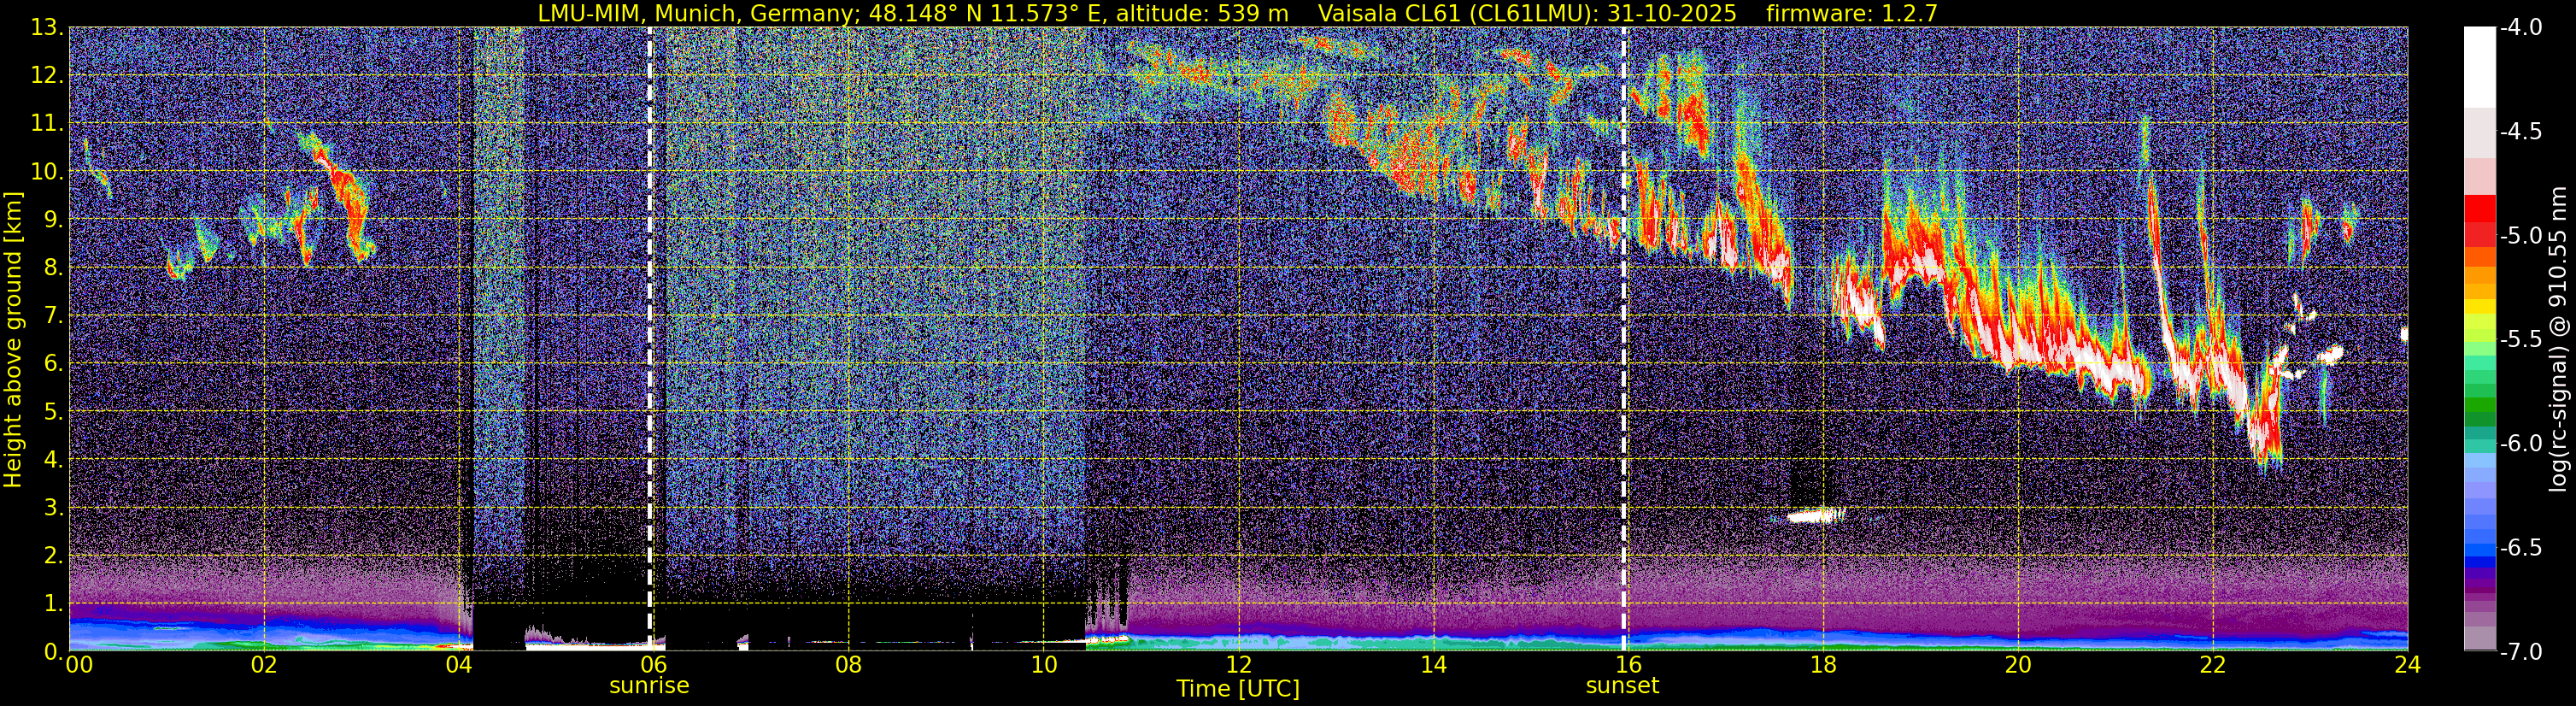The height and width of the screenshot is (706, 2576).
Task: Click the white dashed sunset line
Action: (1623, 339)
